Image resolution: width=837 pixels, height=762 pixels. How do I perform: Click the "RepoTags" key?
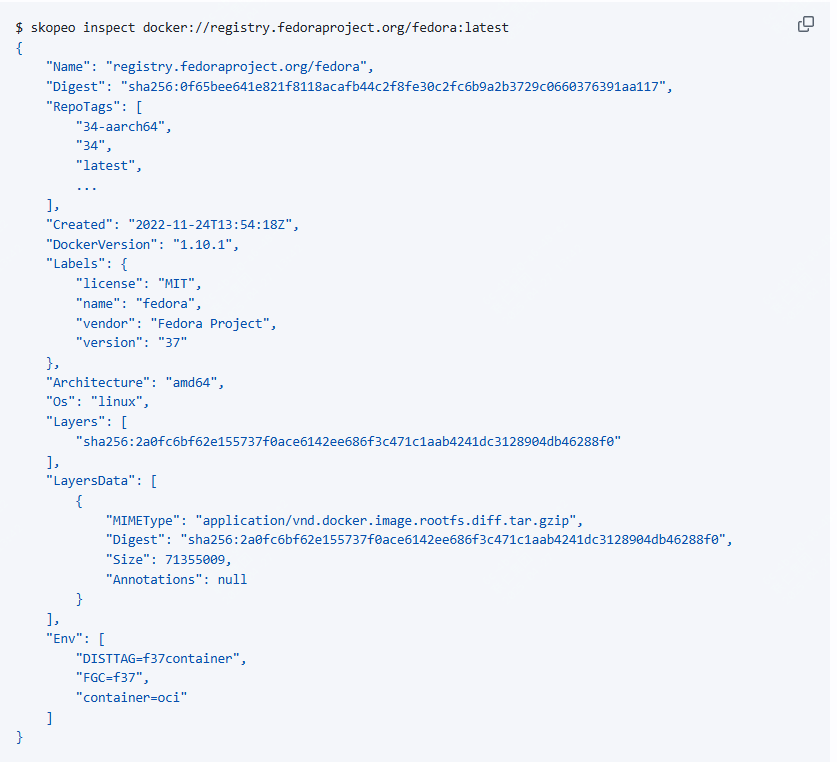point(86,106)
